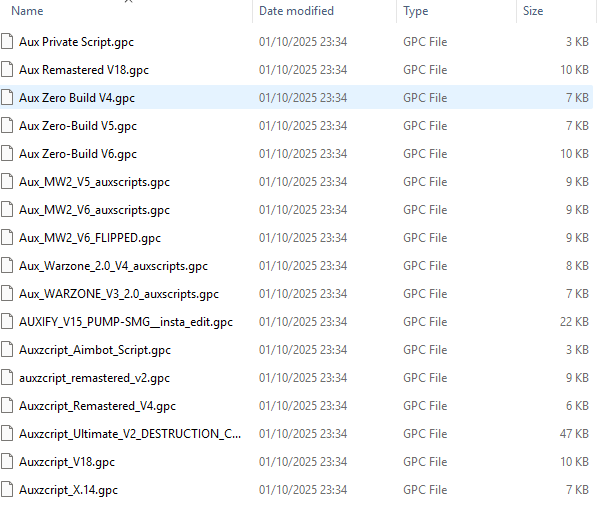
Task: Click file icon of Auxzcript_X.14.gpc
Action: [x=7, y=490]
